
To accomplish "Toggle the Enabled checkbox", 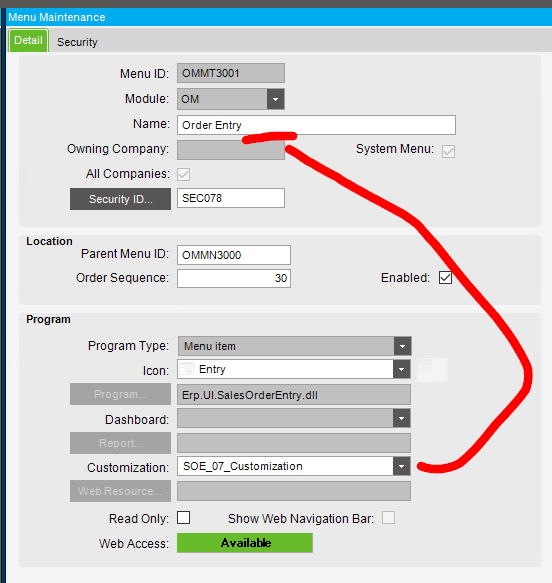I will pos(445,278).
